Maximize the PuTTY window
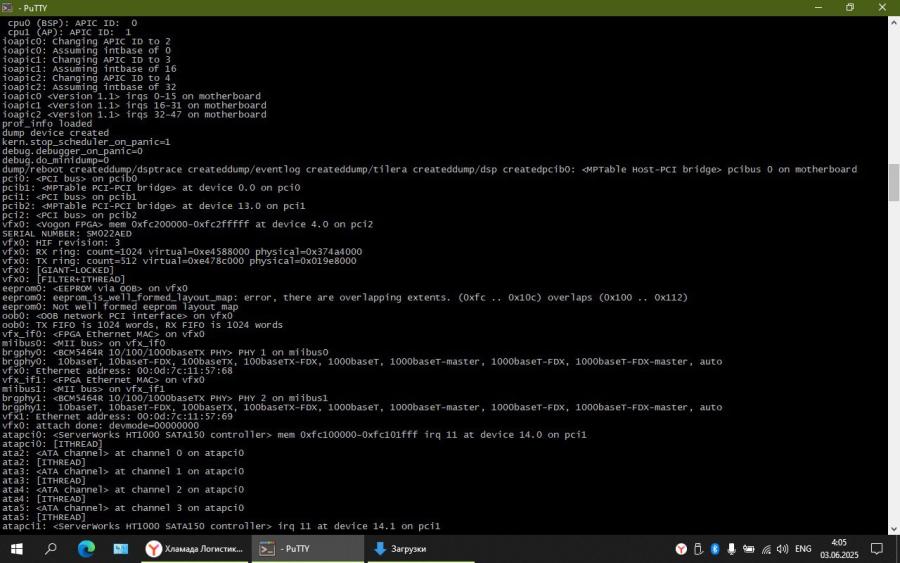This screenshot has width=900, height=563. point(850,7)
